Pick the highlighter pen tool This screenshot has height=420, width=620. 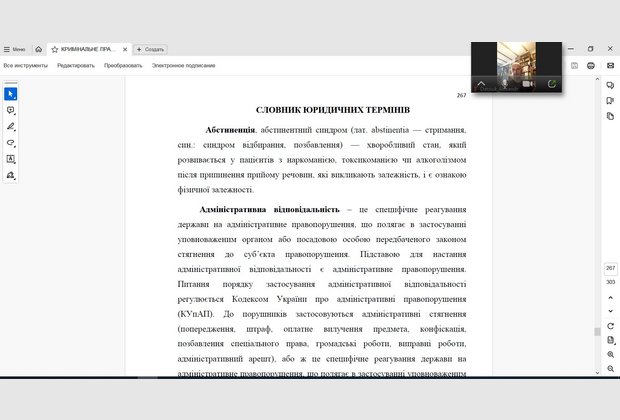coord(11,126)
